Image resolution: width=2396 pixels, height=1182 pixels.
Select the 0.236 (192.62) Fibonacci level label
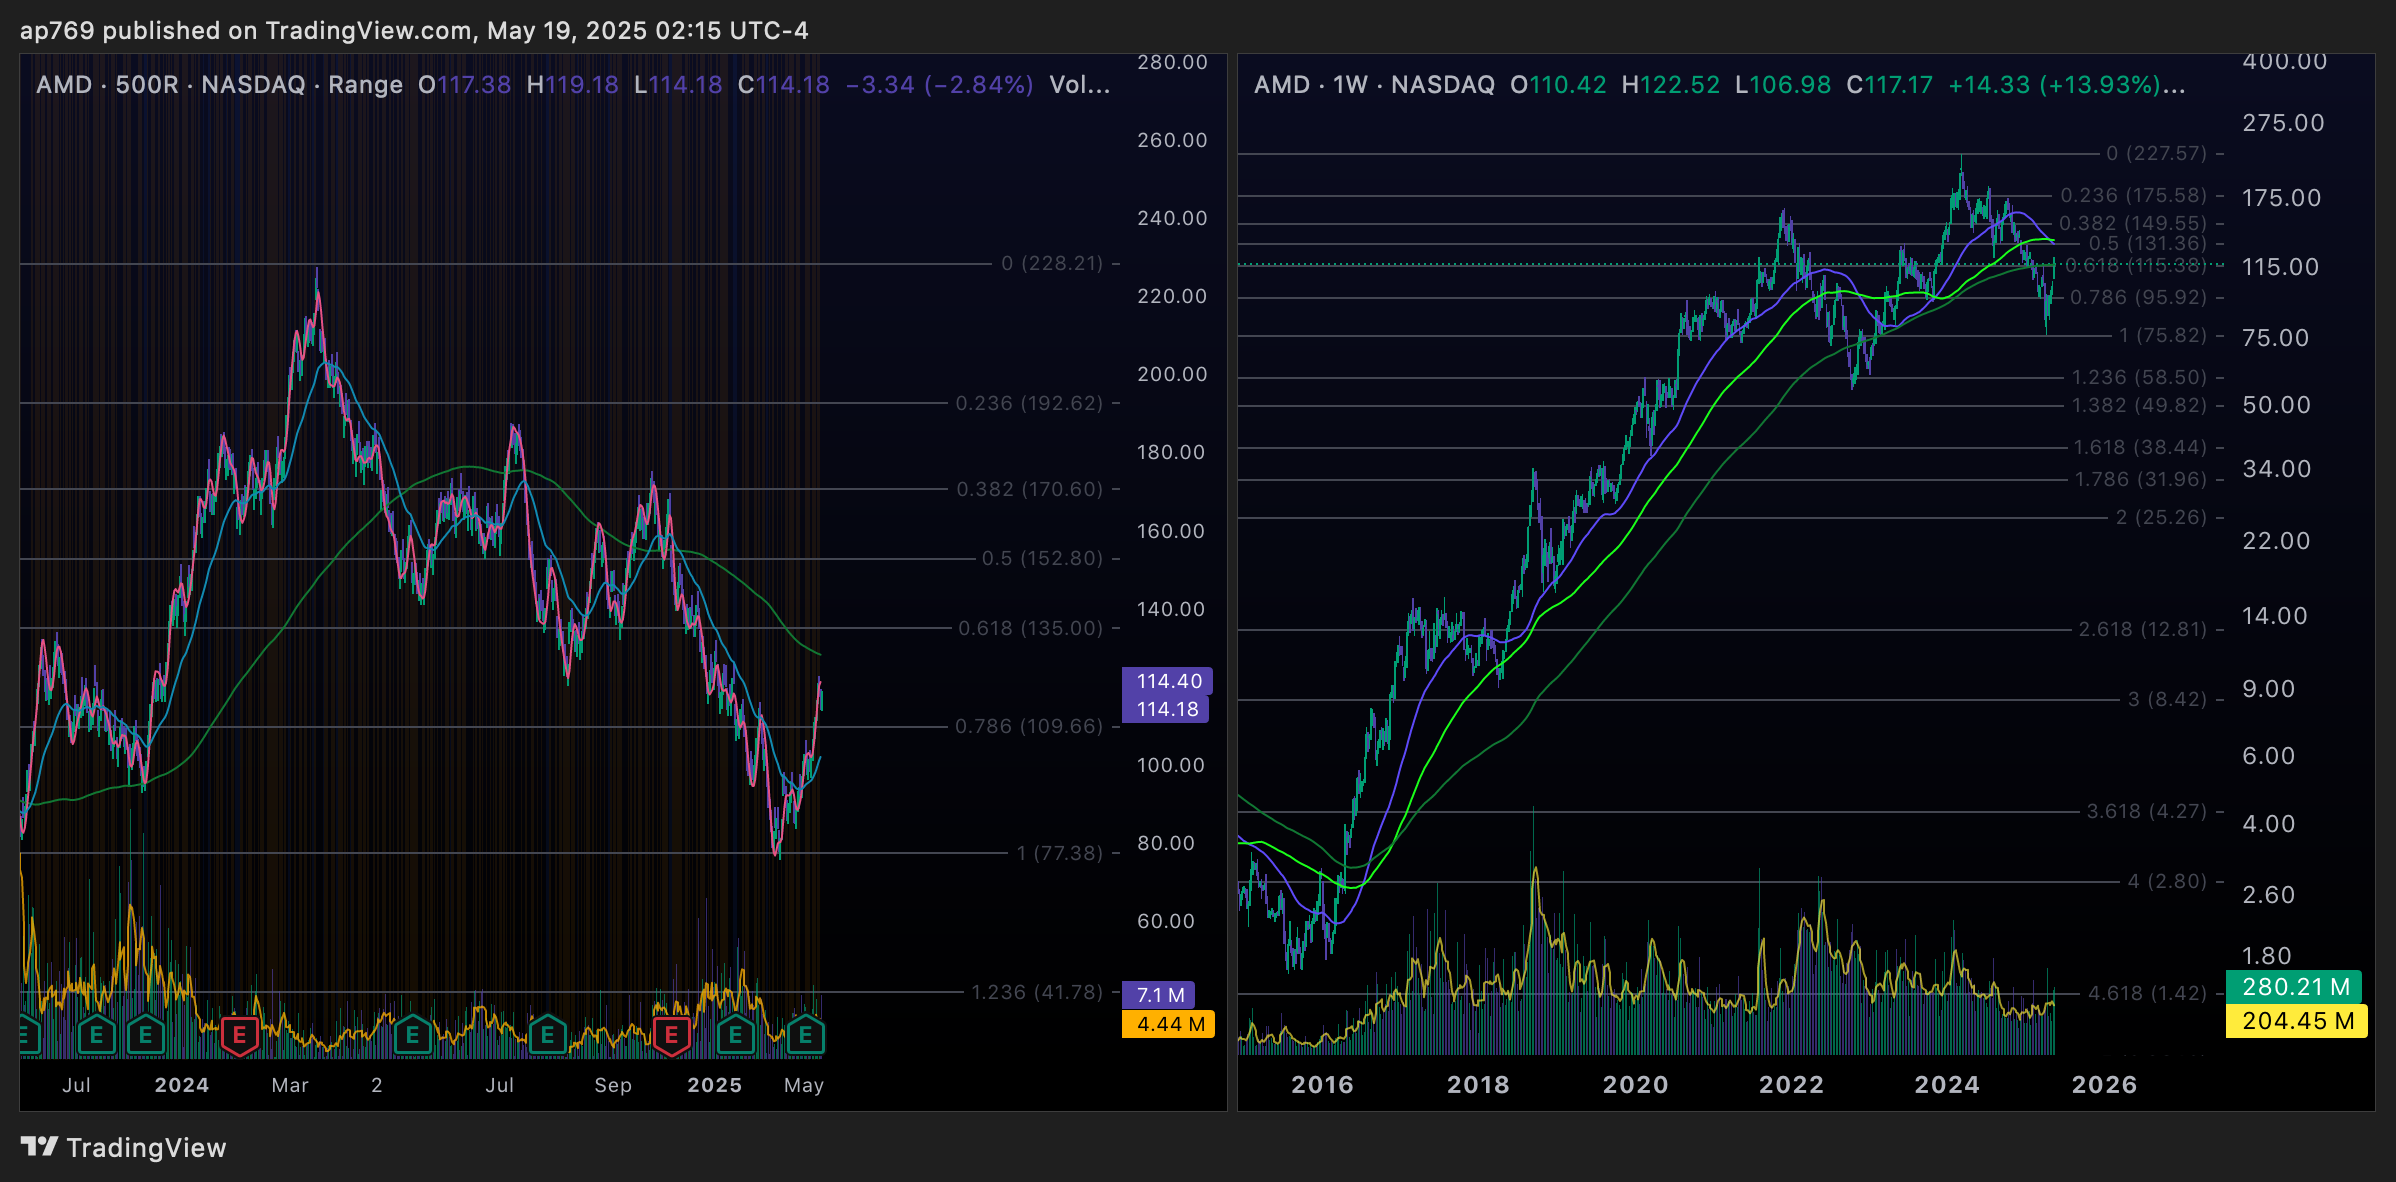1029,403
